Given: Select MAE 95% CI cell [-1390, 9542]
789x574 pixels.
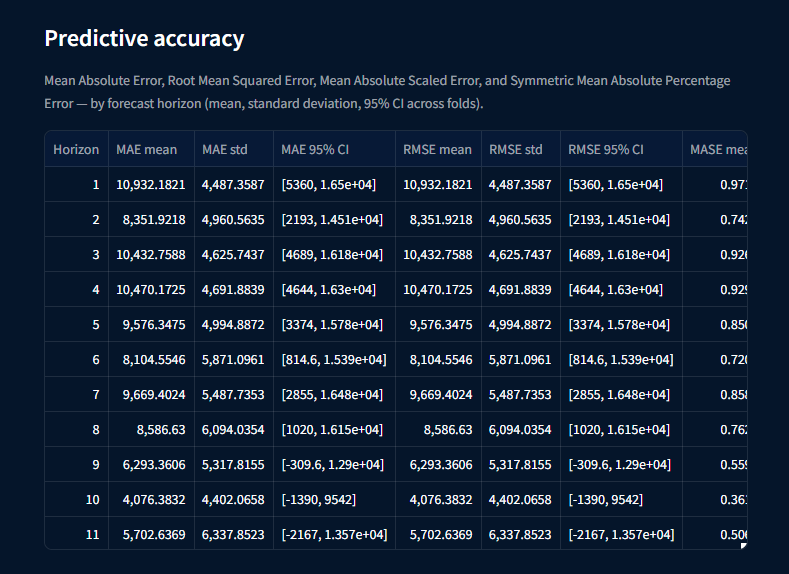Looking at the screenshot, I should pos(335,500).
